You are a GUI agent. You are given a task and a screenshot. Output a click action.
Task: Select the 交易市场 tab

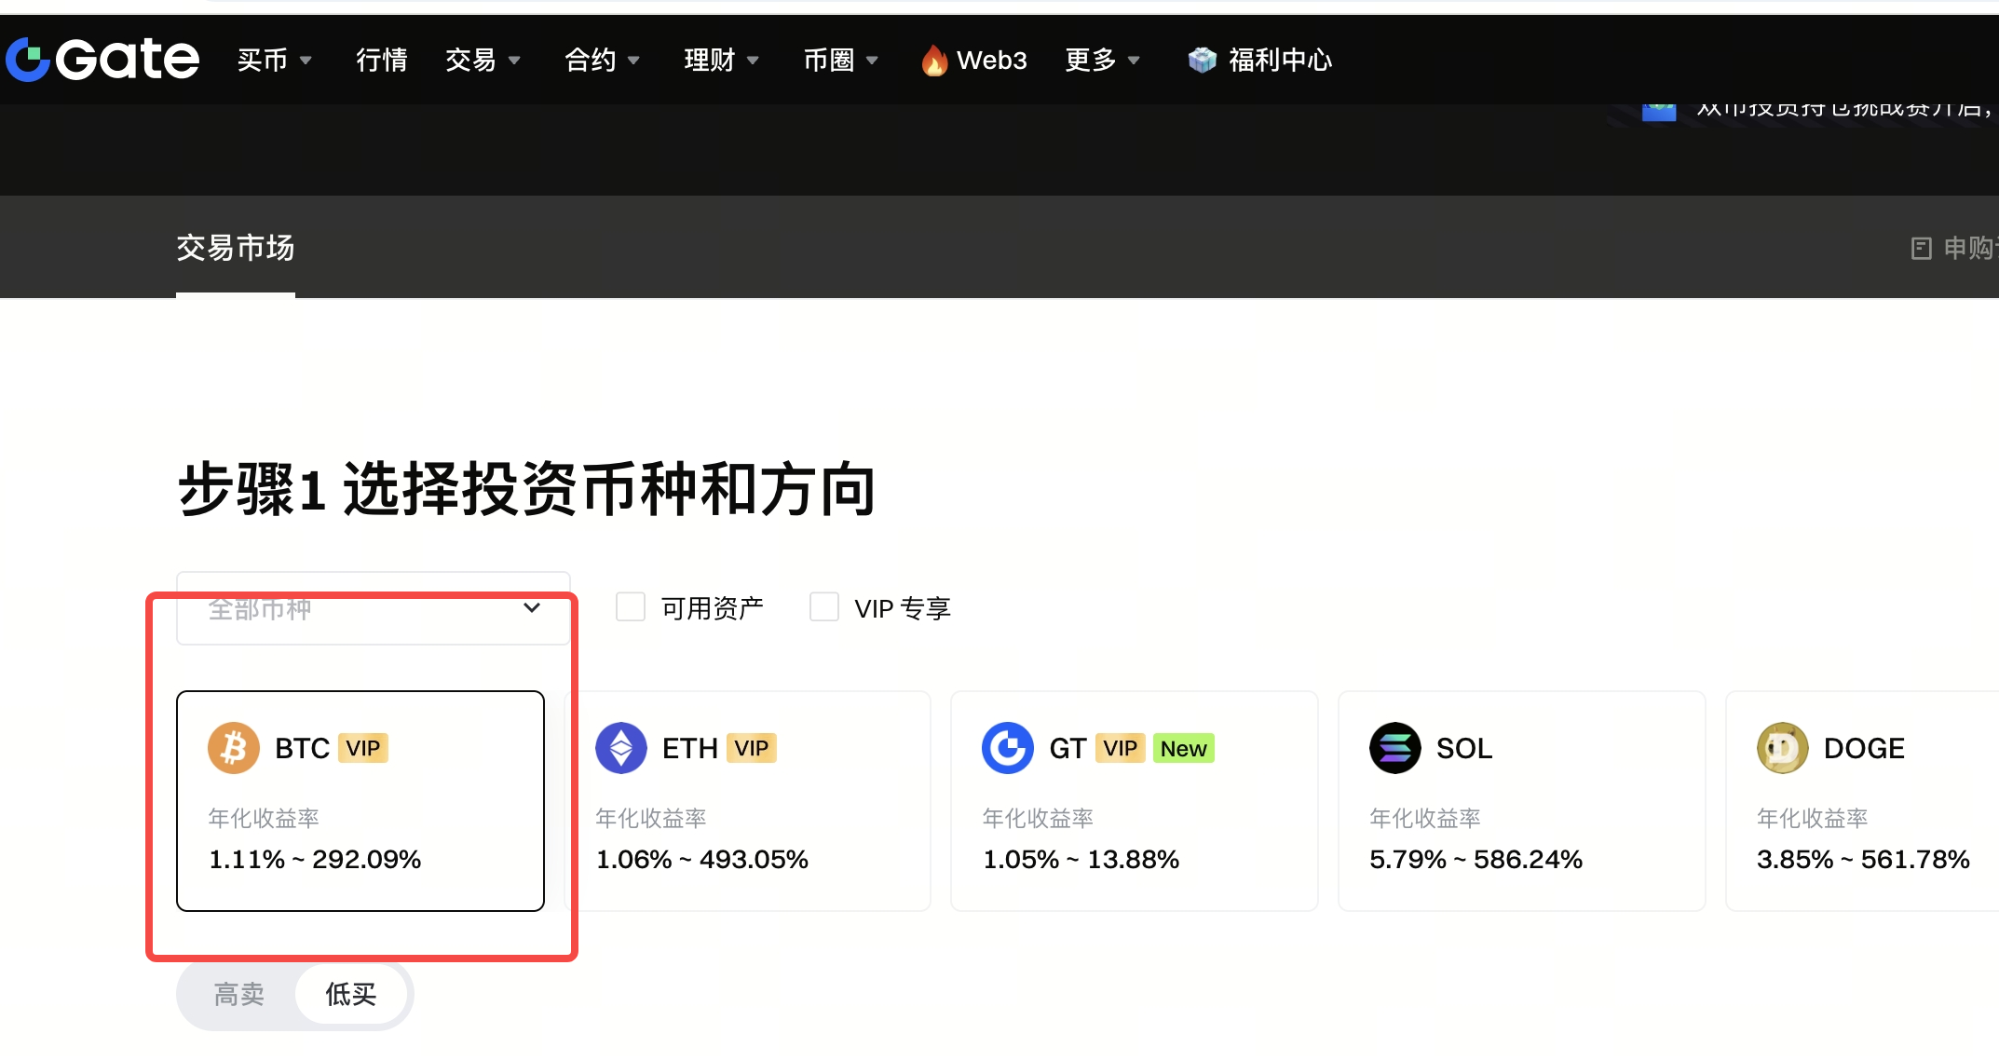point(236,248)
